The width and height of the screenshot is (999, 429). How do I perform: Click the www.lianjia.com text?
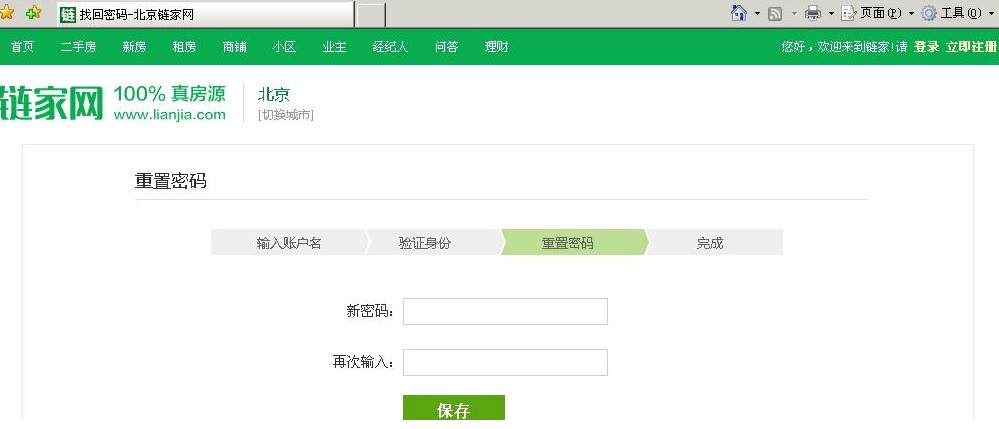point(169,115)
